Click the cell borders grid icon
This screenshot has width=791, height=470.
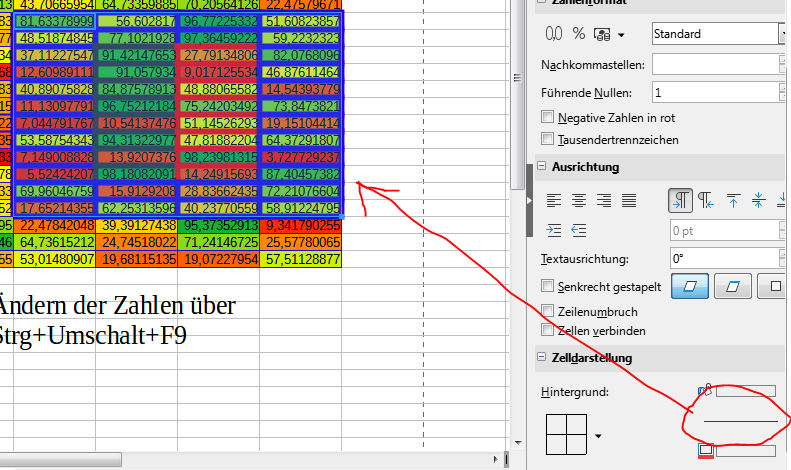pyautogui.click(x=567, y=434)
